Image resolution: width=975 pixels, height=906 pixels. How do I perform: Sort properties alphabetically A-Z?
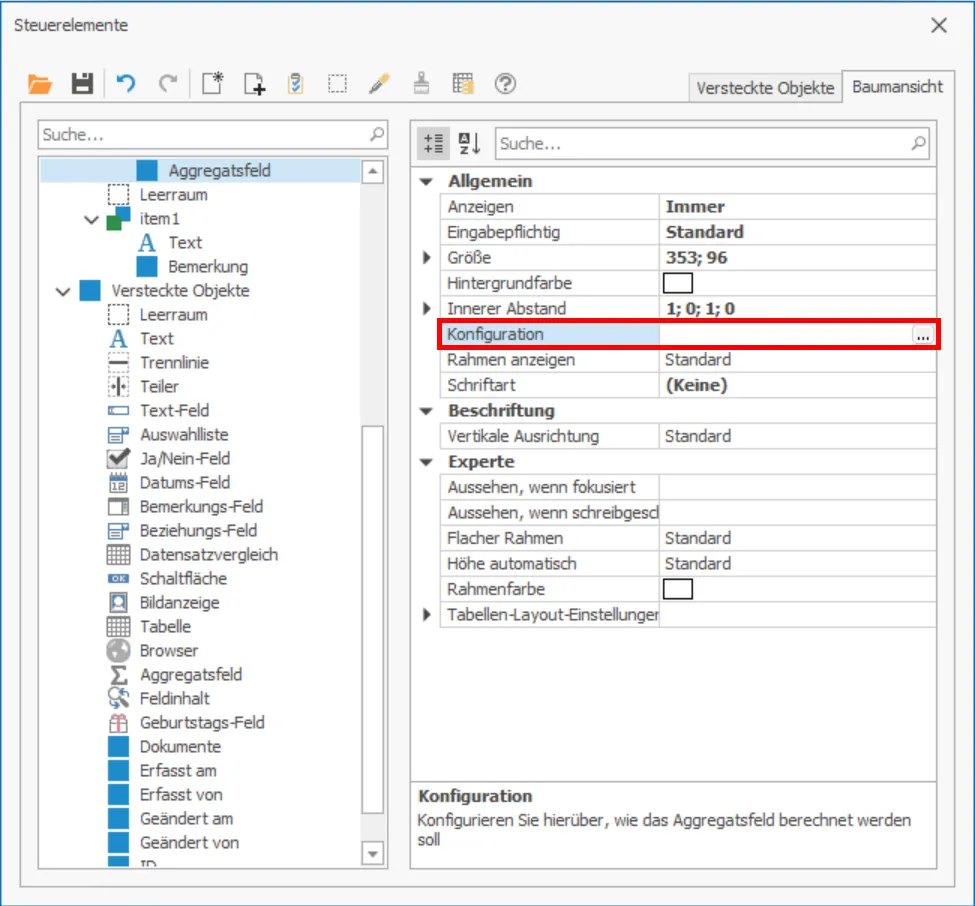(x=469, y=143)
